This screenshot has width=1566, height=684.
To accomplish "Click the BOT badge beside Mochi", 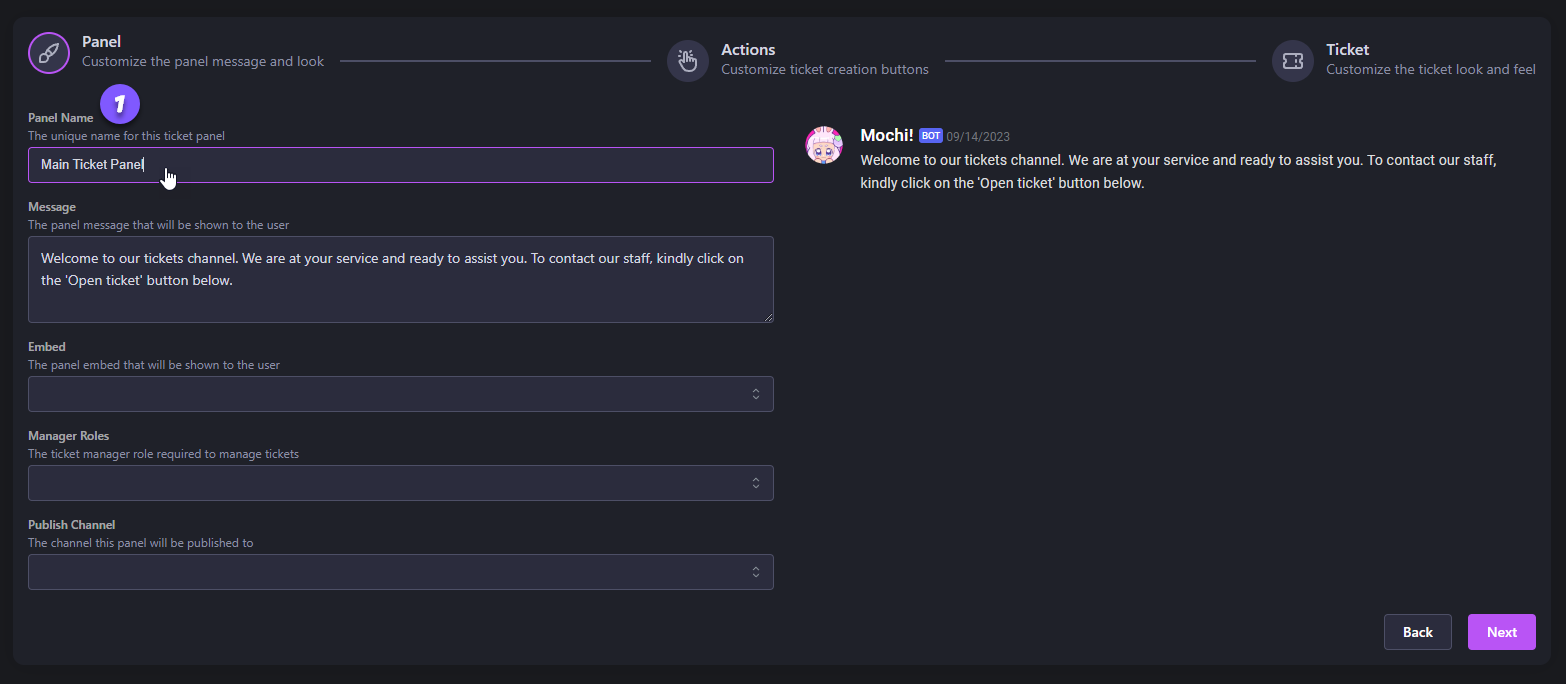I will (931, 136).
